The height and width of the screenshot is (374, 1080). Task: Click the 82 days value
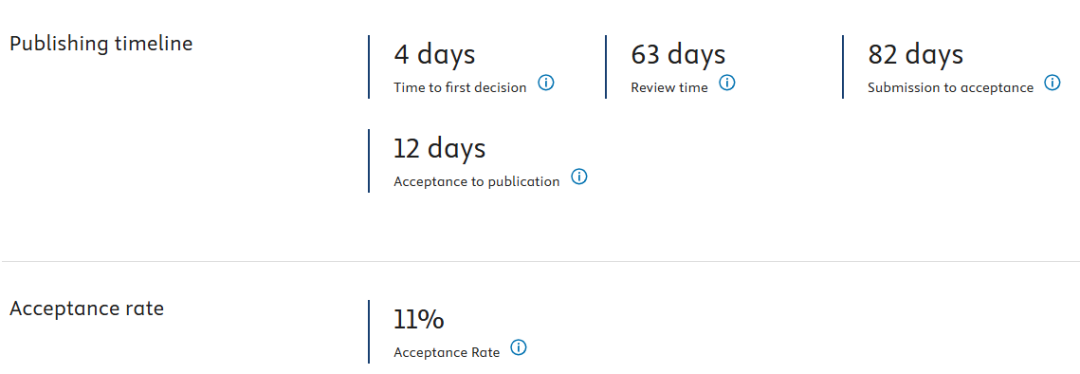tap(915, 54)
